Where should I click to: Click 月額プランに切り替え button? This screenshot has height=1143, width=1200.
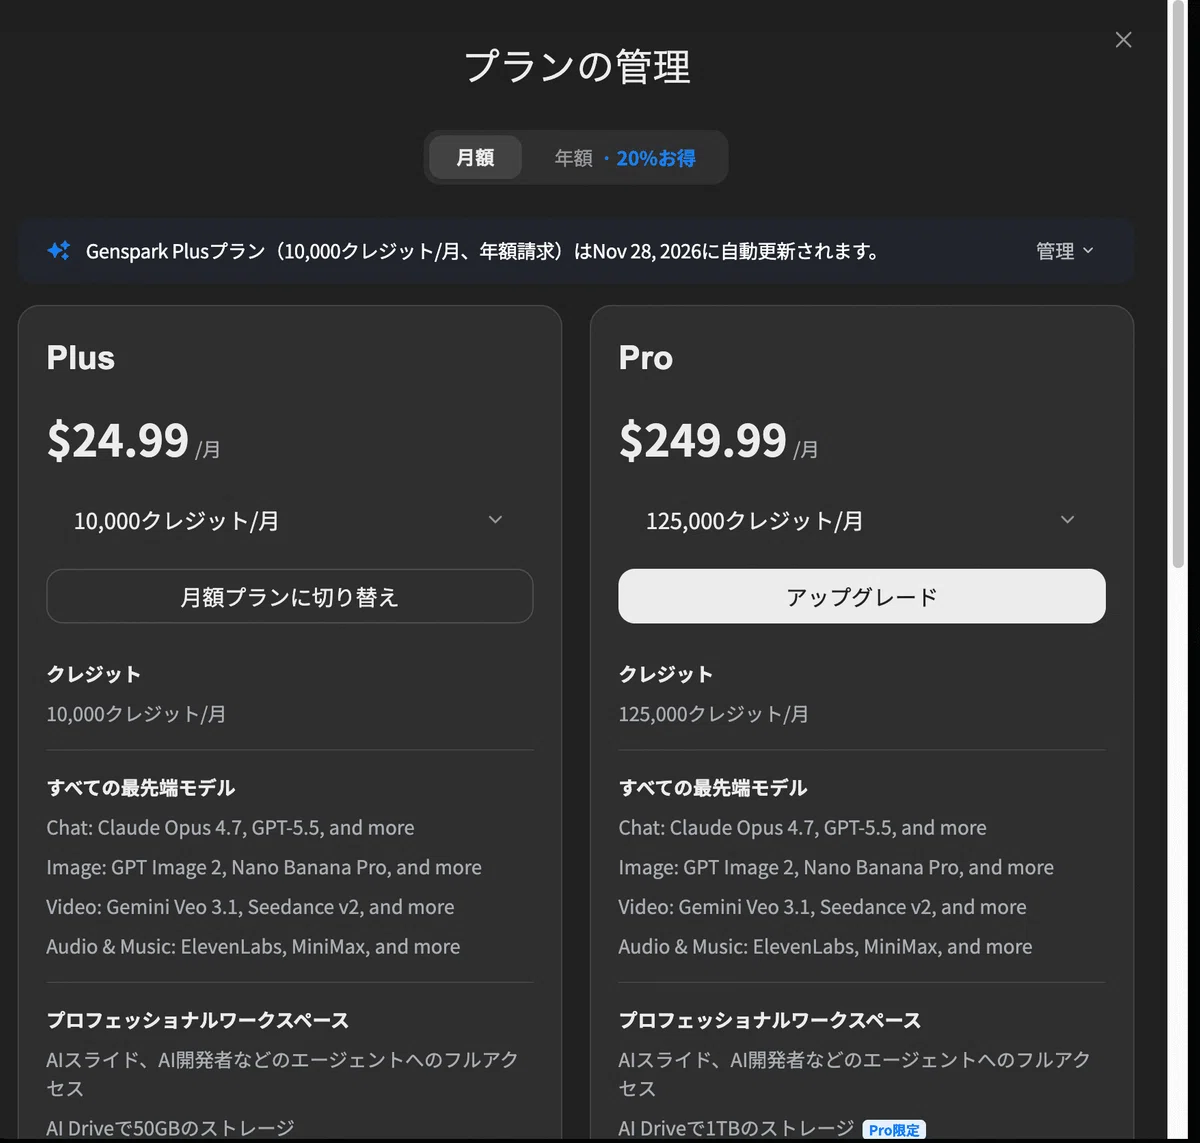tap(290, 596)
